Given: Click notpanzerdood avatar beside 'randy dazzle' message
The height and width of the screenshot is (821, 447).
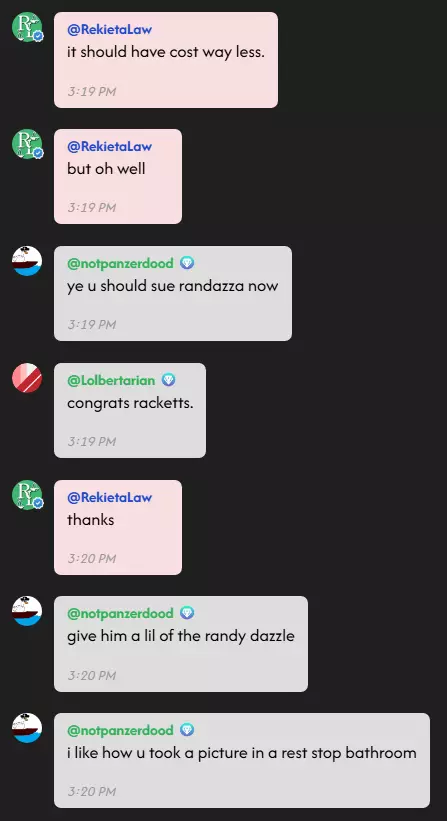Looking at the screenshot, I should [x=27, y=611].
